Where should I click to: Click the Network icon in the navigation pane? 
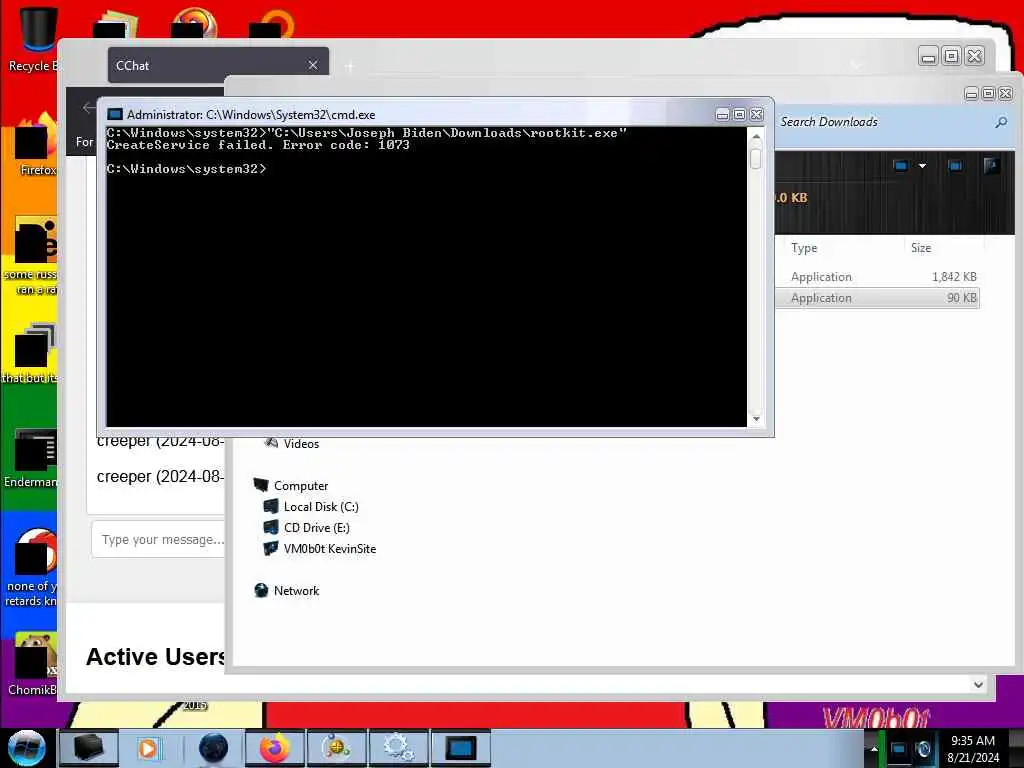click(261, 590)
